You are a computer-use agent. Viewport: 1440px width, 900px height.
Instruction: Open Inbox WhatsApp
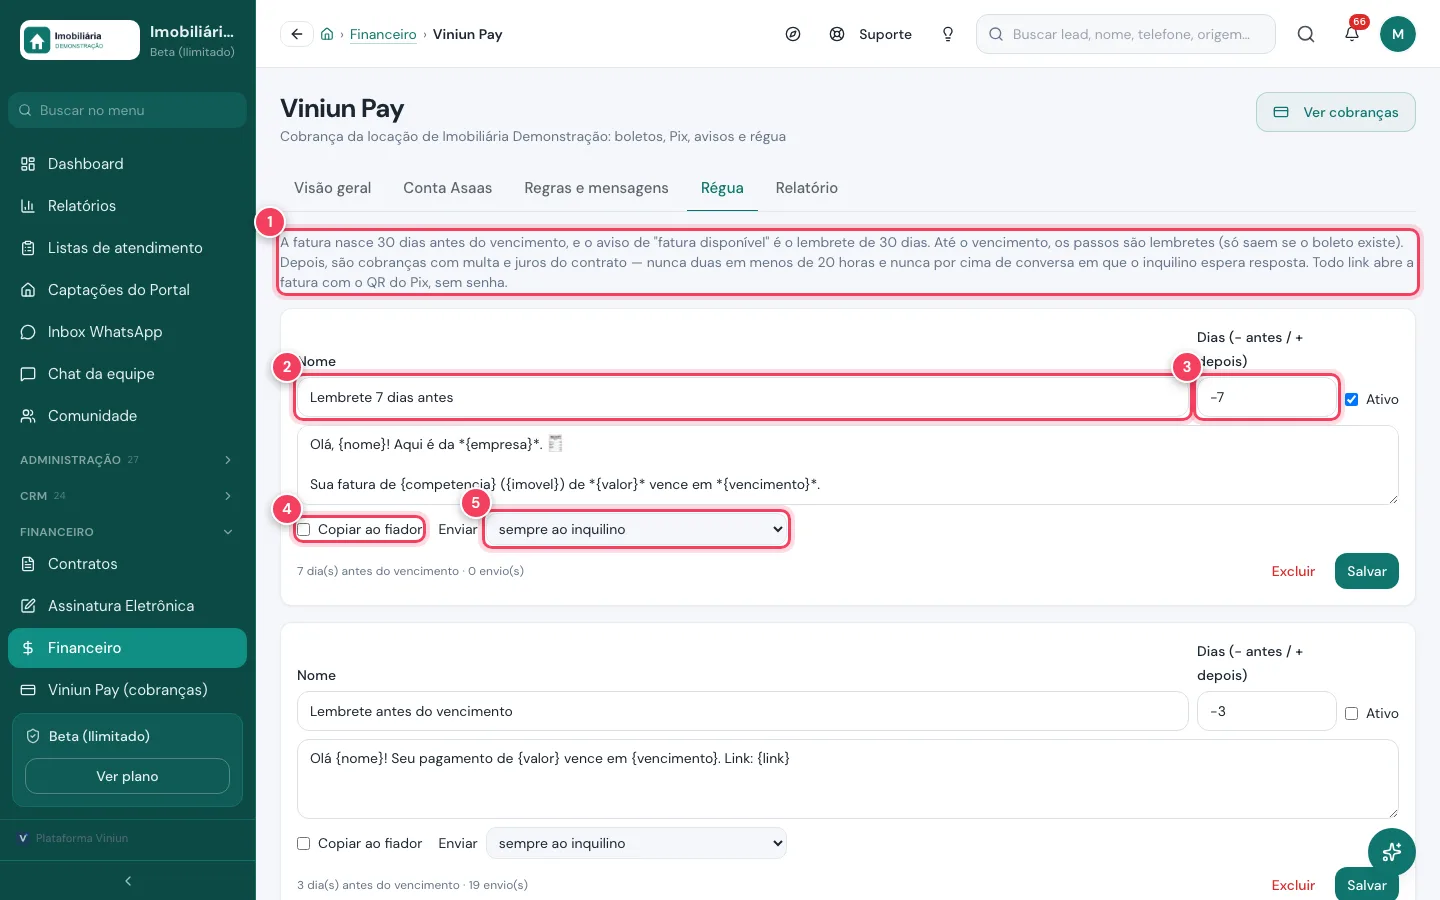pos(127,332)
